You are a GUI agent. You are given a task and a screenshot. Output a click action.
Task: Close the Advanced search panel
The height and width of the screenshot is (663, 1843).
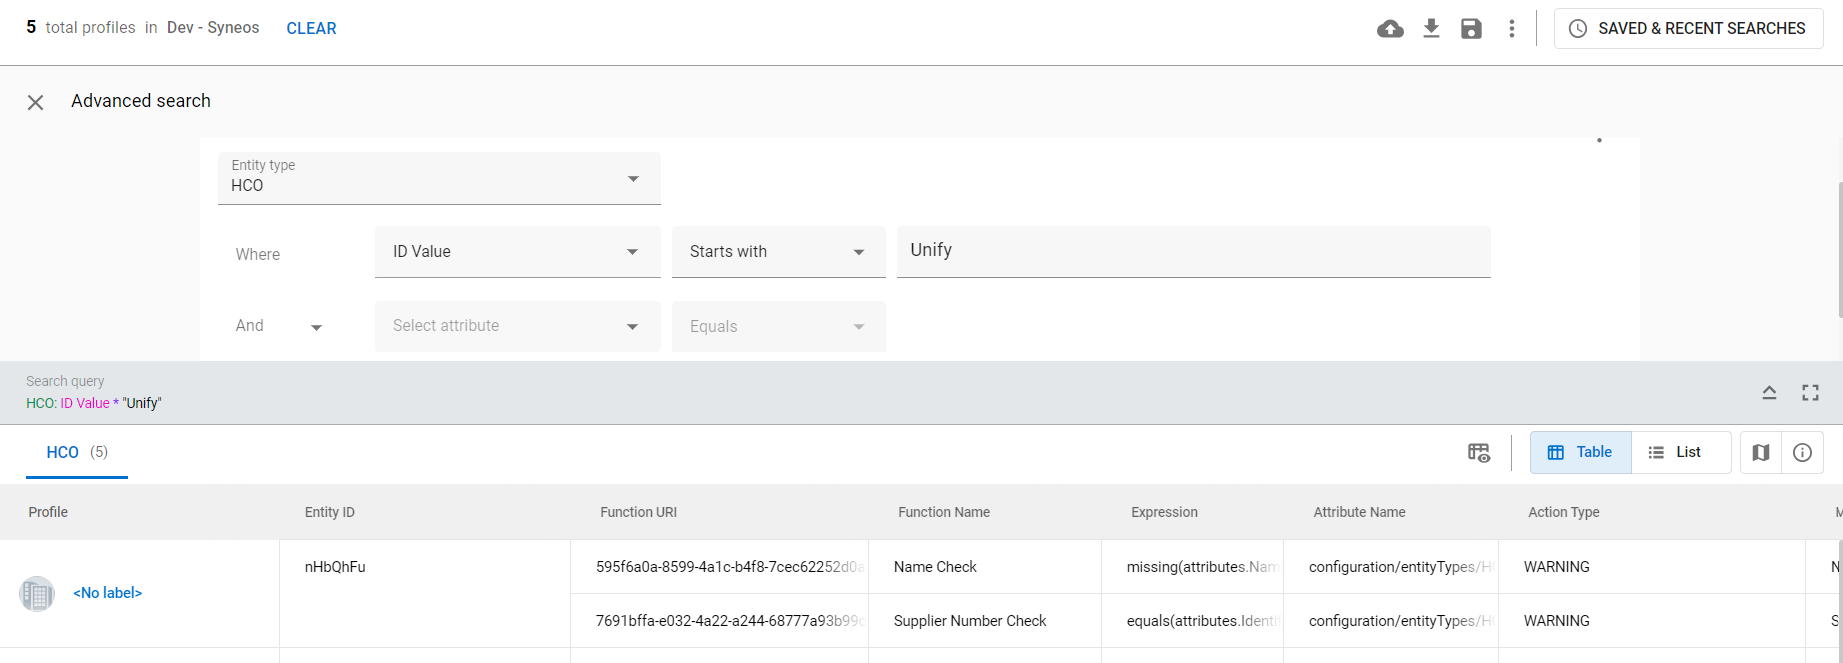35,102
